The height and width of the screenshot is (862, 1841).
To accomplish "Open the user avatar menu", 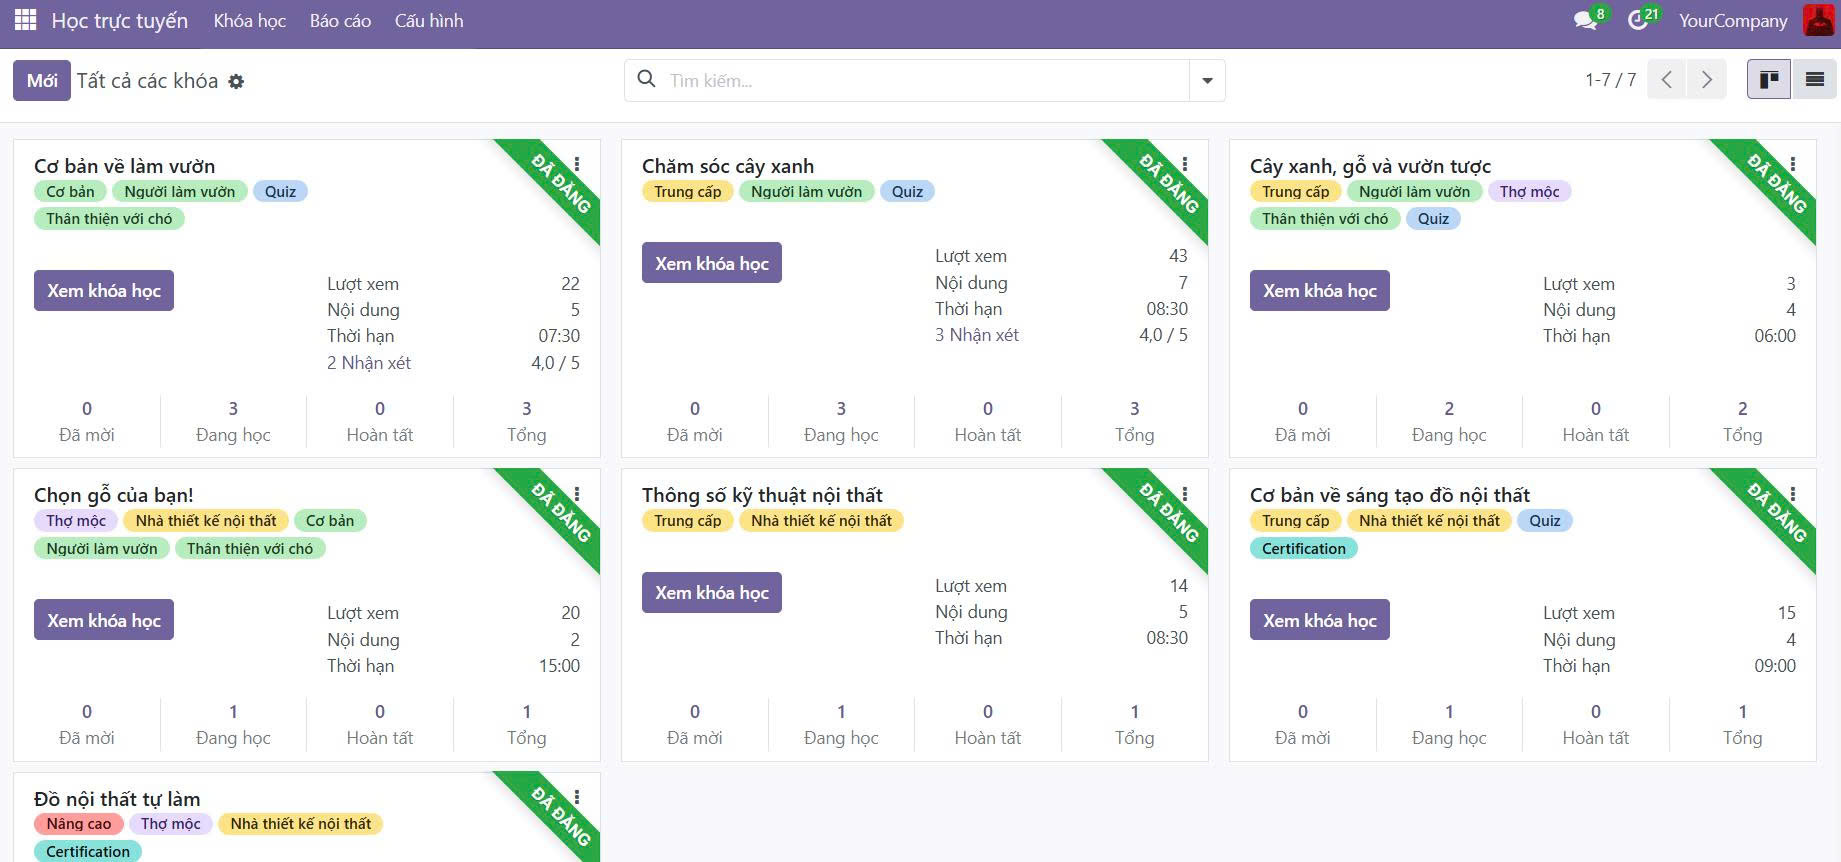I will click(1817, 20).
